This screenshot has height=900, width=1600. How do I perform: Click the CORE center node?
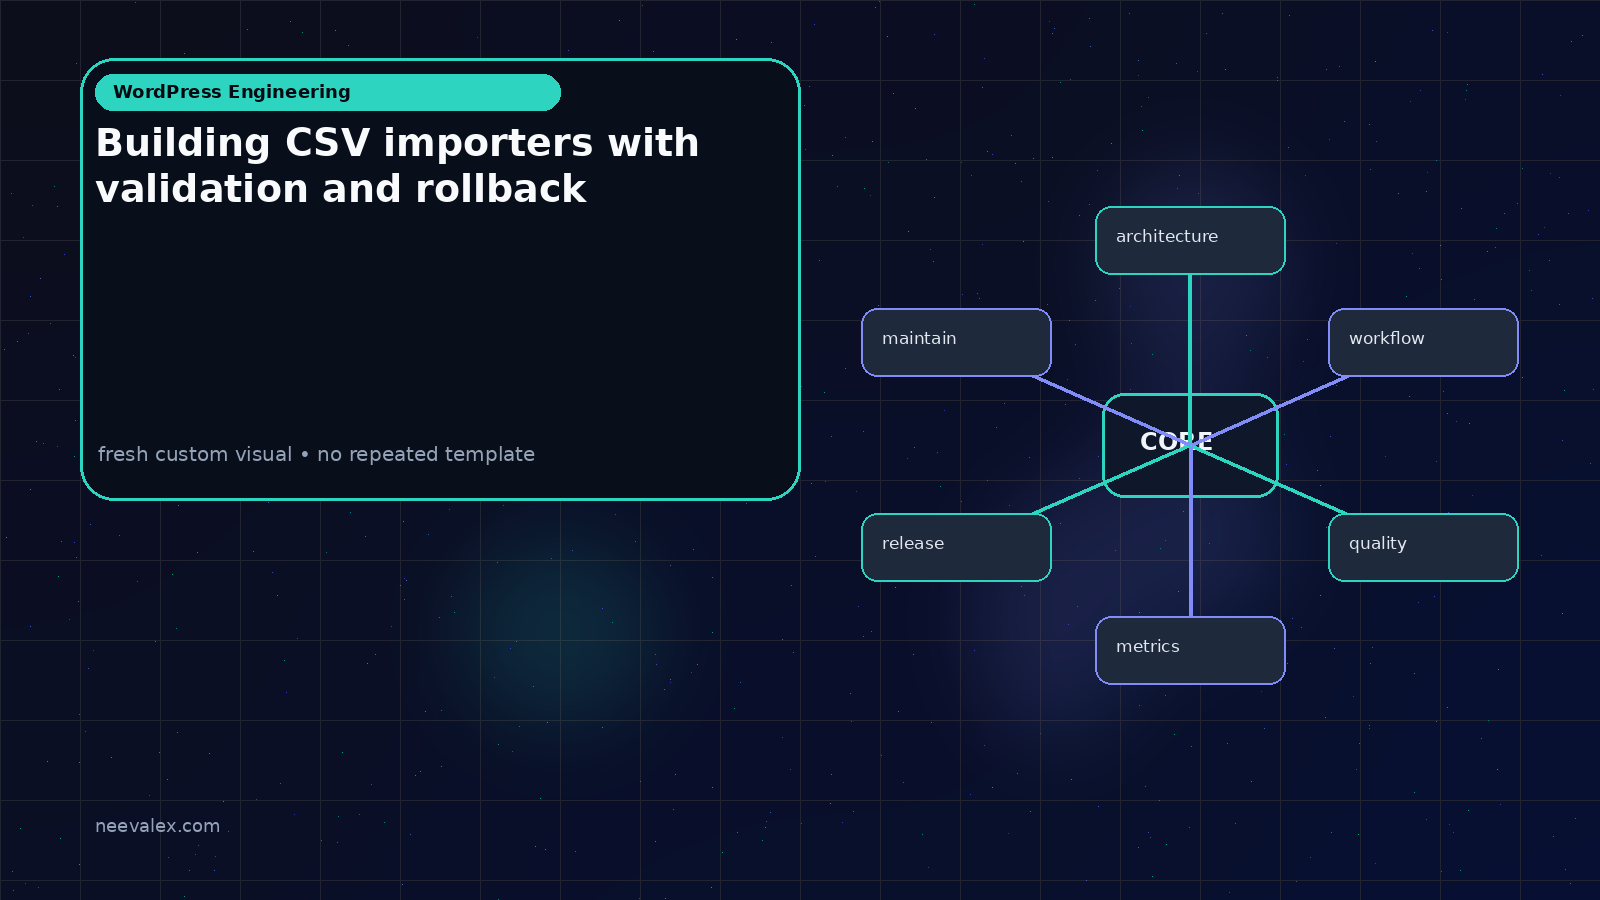[x=1190, y=445]
